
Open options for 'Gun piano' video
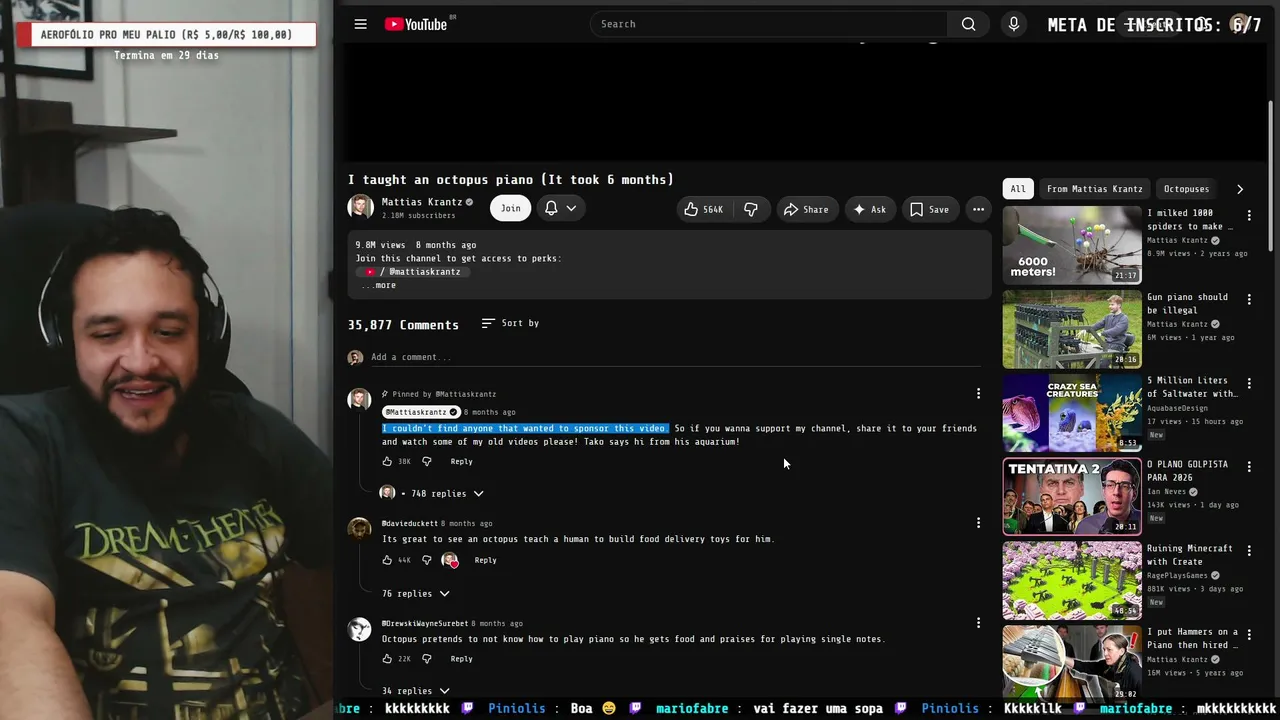coord(1249,299)
